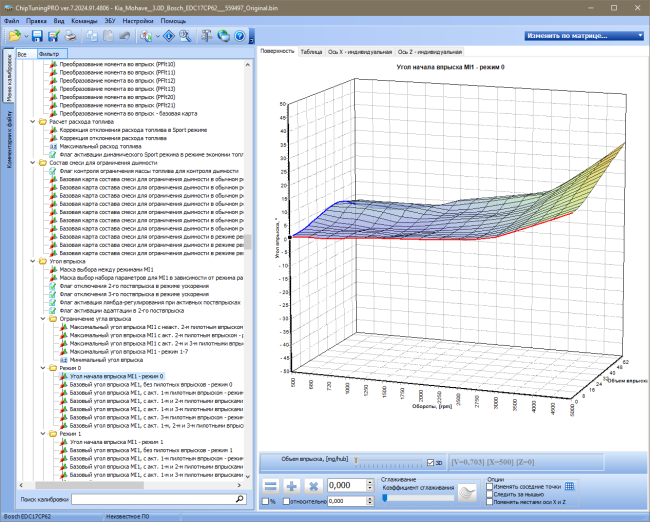Viewport: 650px width, 522px height.
Task: Toggle flag 'Флаг отключения 2-го поствпрыска в режиме ускорения'
Action: [53, 286]
